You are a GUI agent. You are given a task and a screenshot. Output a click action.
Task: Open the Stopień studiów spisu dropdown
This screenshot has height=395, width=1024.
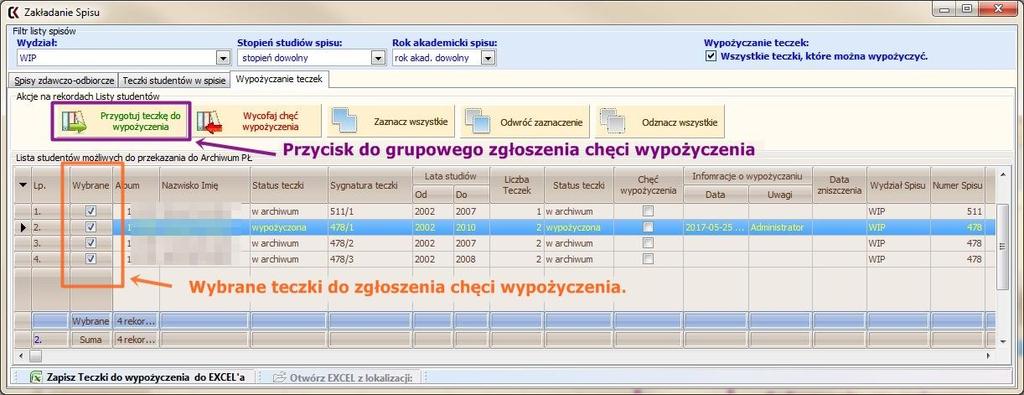tap(377, 58)
